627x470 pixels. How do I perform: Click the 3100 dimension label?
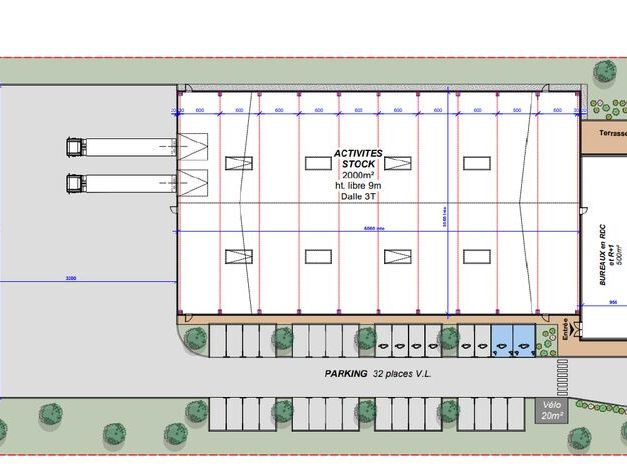pyautogui.click(x=69, y=277)
